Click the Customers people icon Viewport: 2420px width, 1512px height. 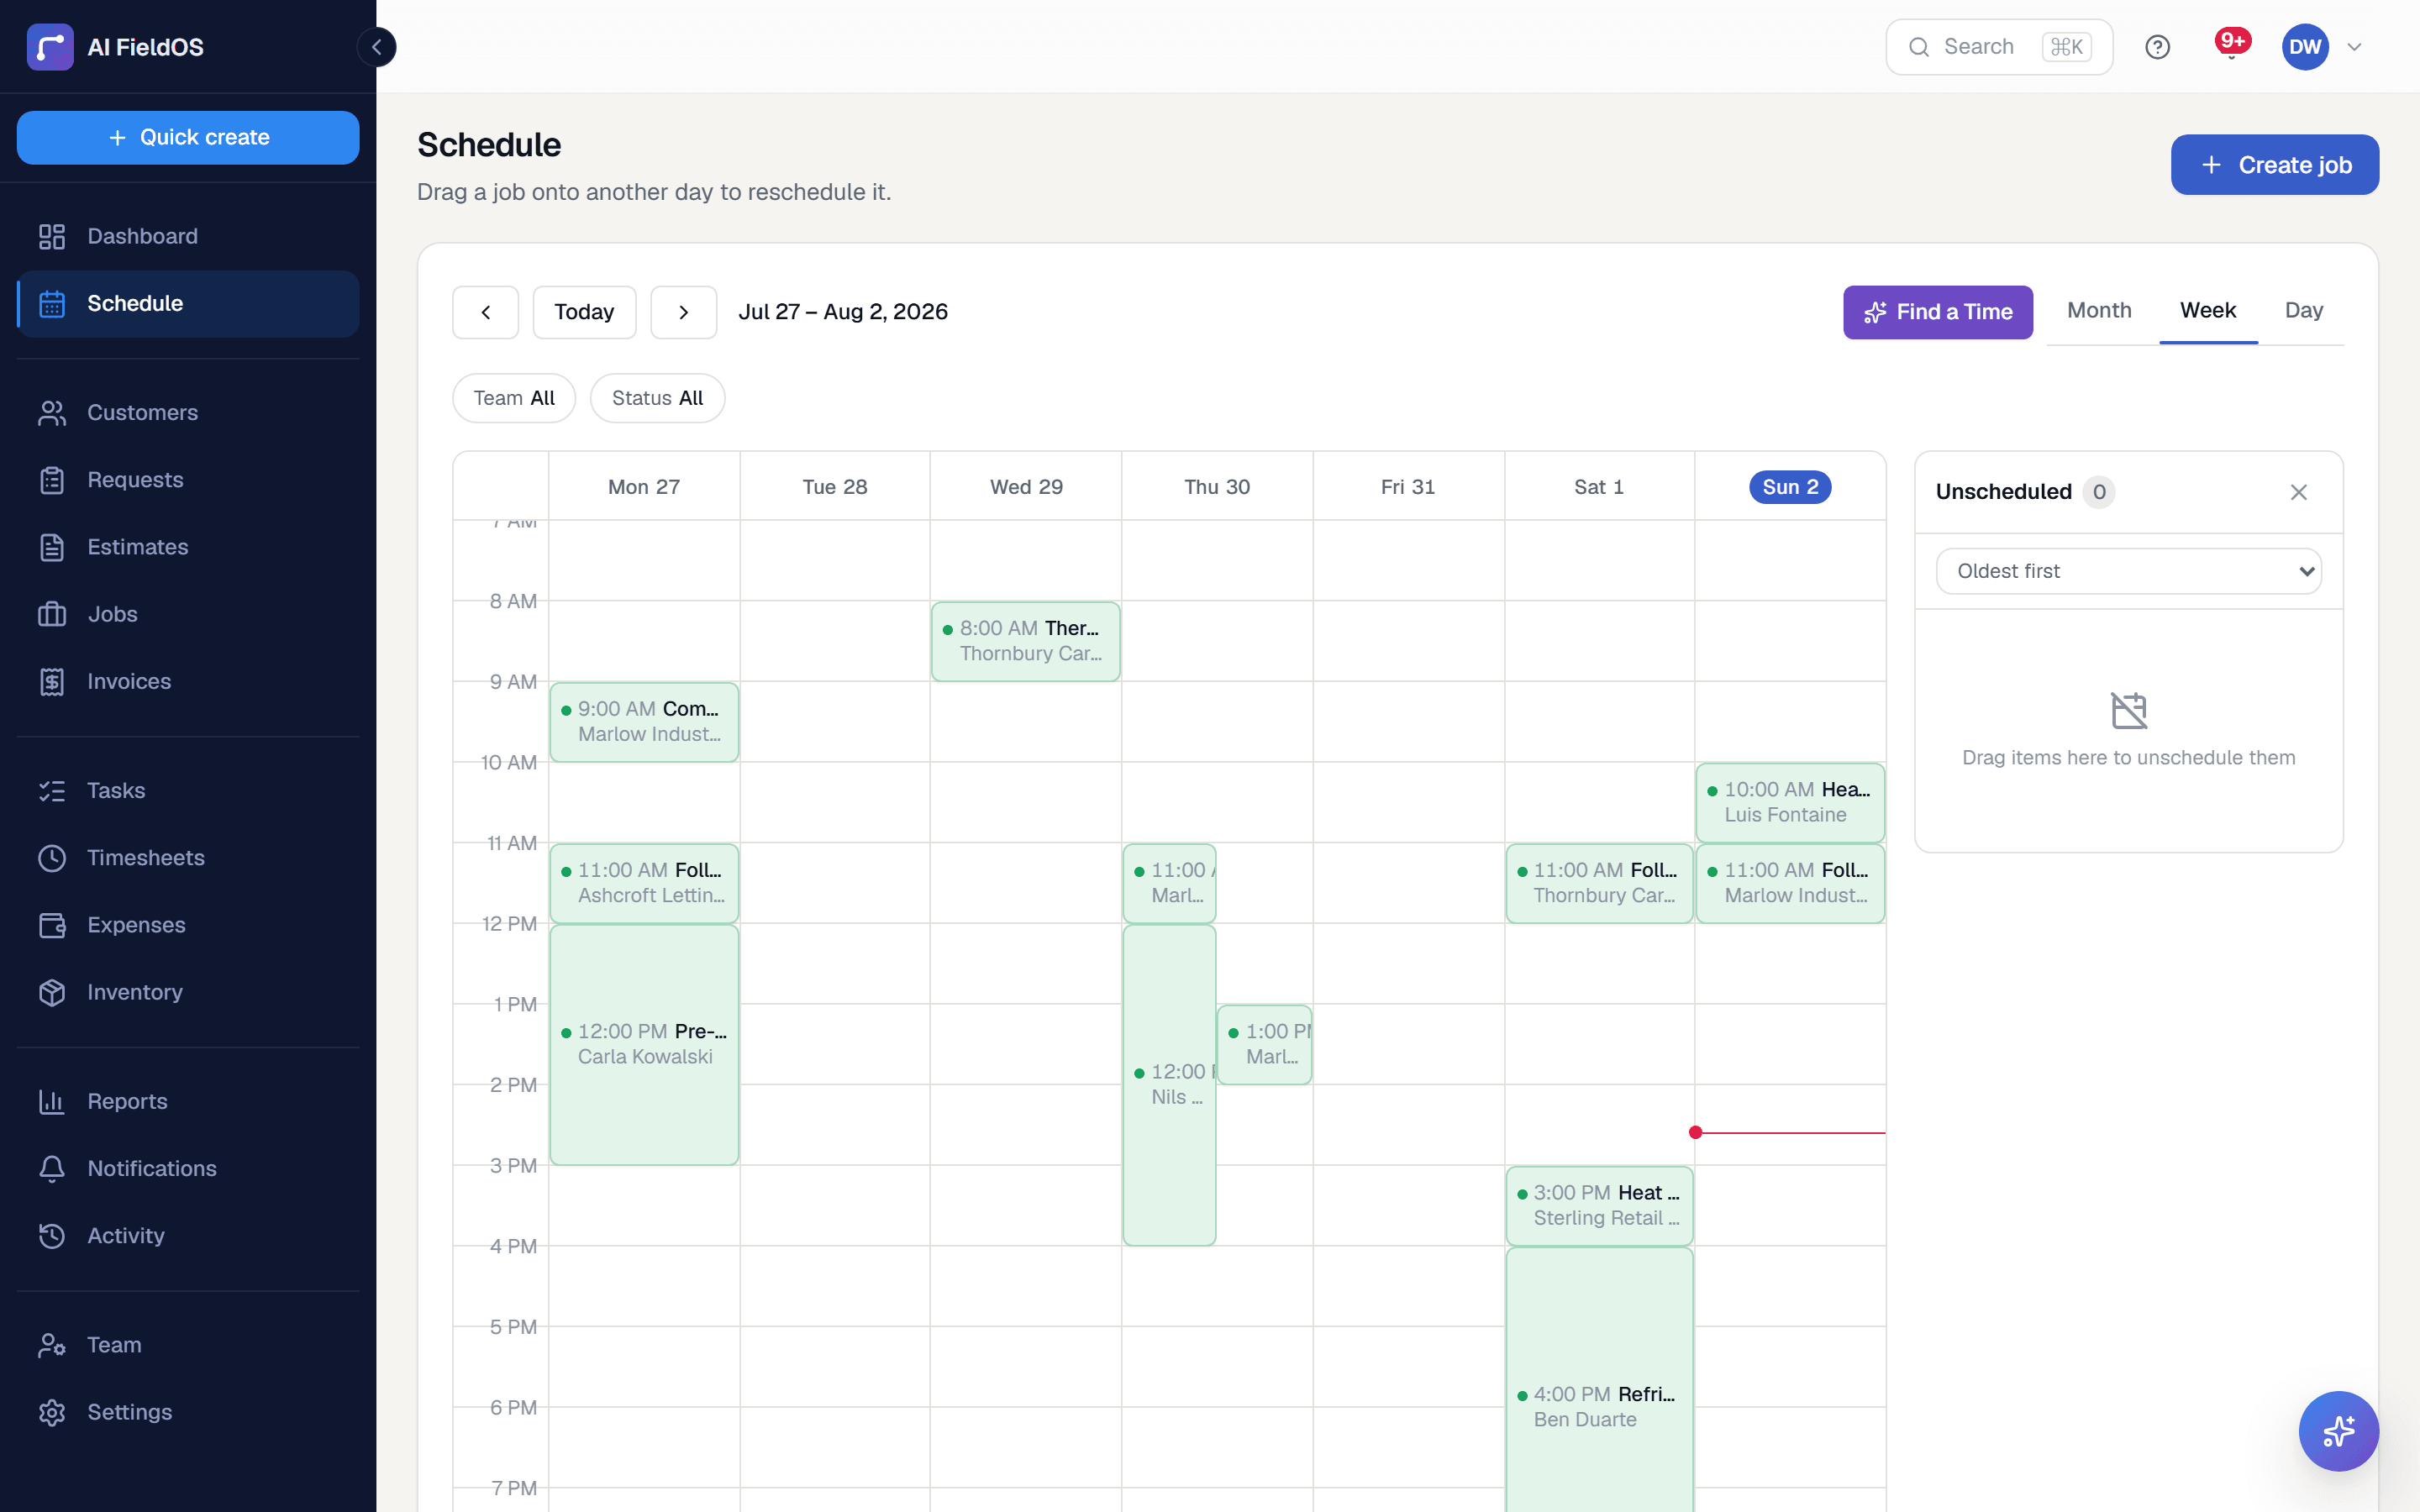tap(52, 412)
